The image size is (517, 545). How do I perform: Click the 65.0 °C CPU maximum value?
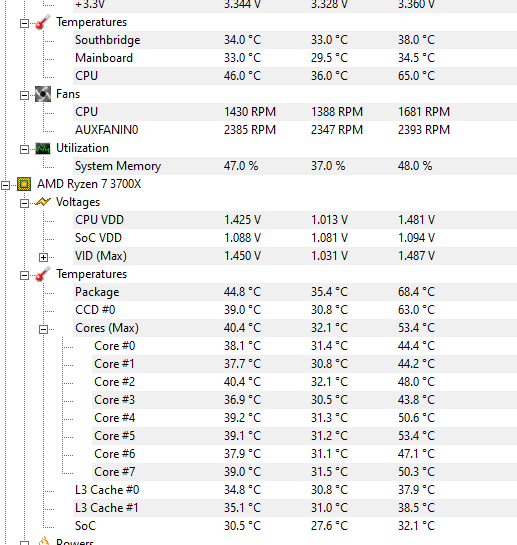pos(417,76)
